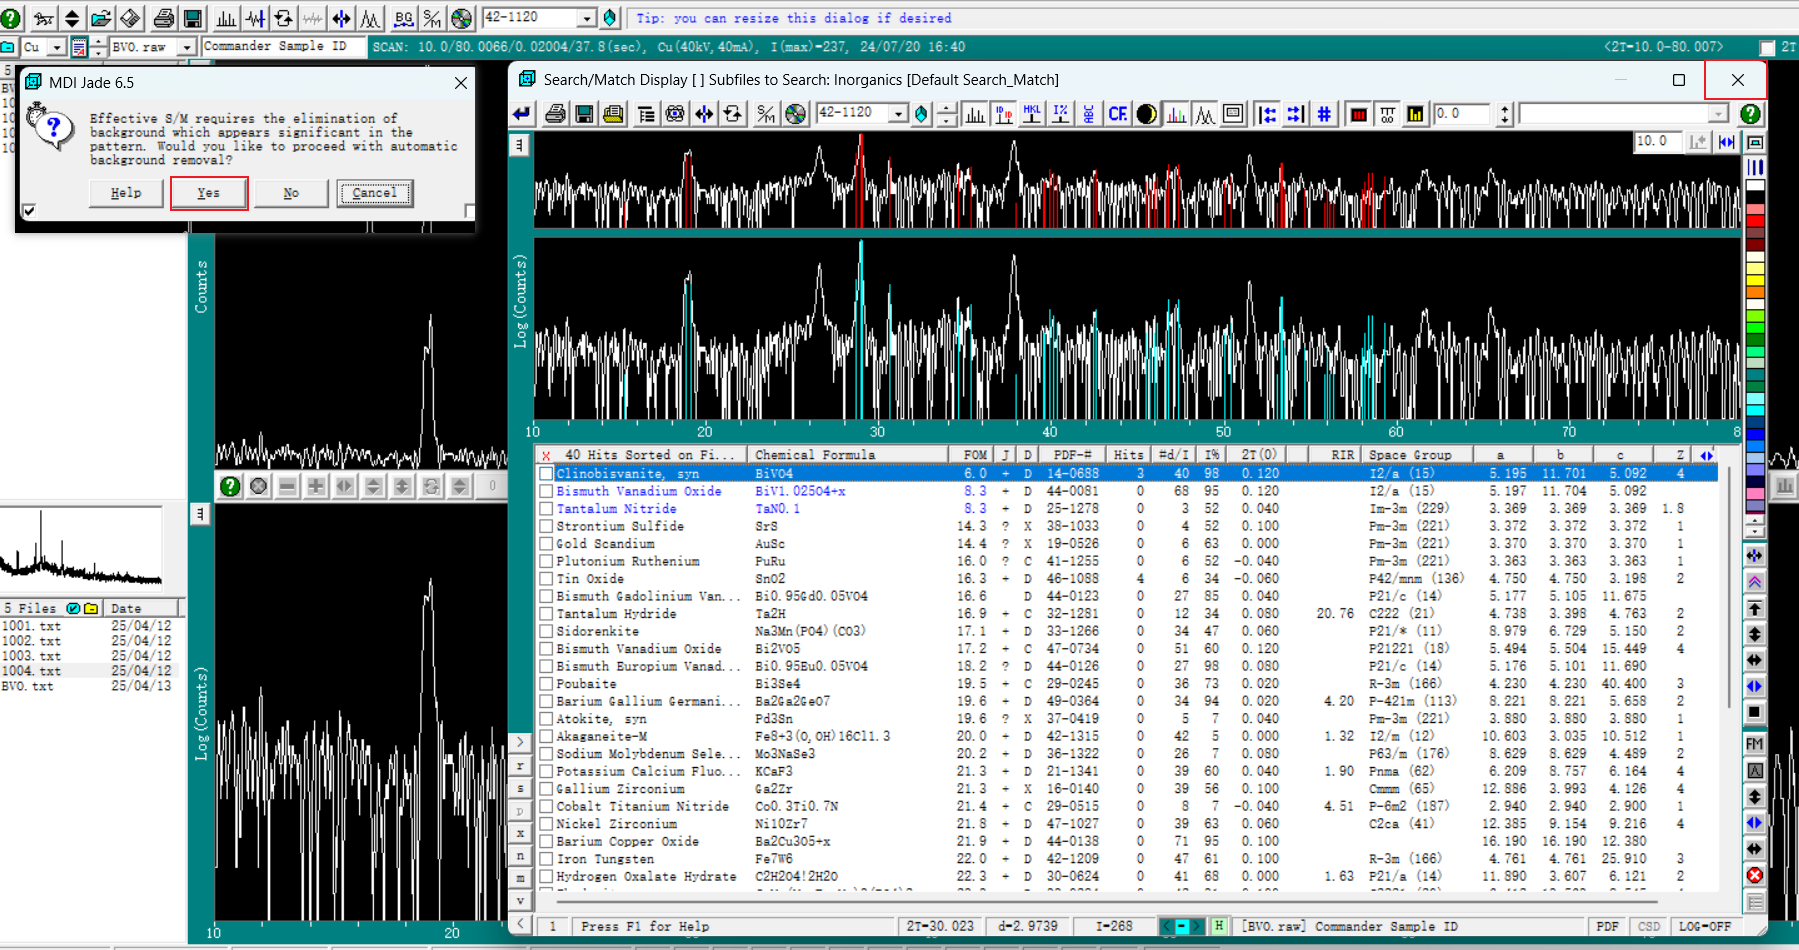The height and width of the screenshot is (950, 1799).
Task: Click Yes in MDI Jade dialog
Action: (209, 193)
